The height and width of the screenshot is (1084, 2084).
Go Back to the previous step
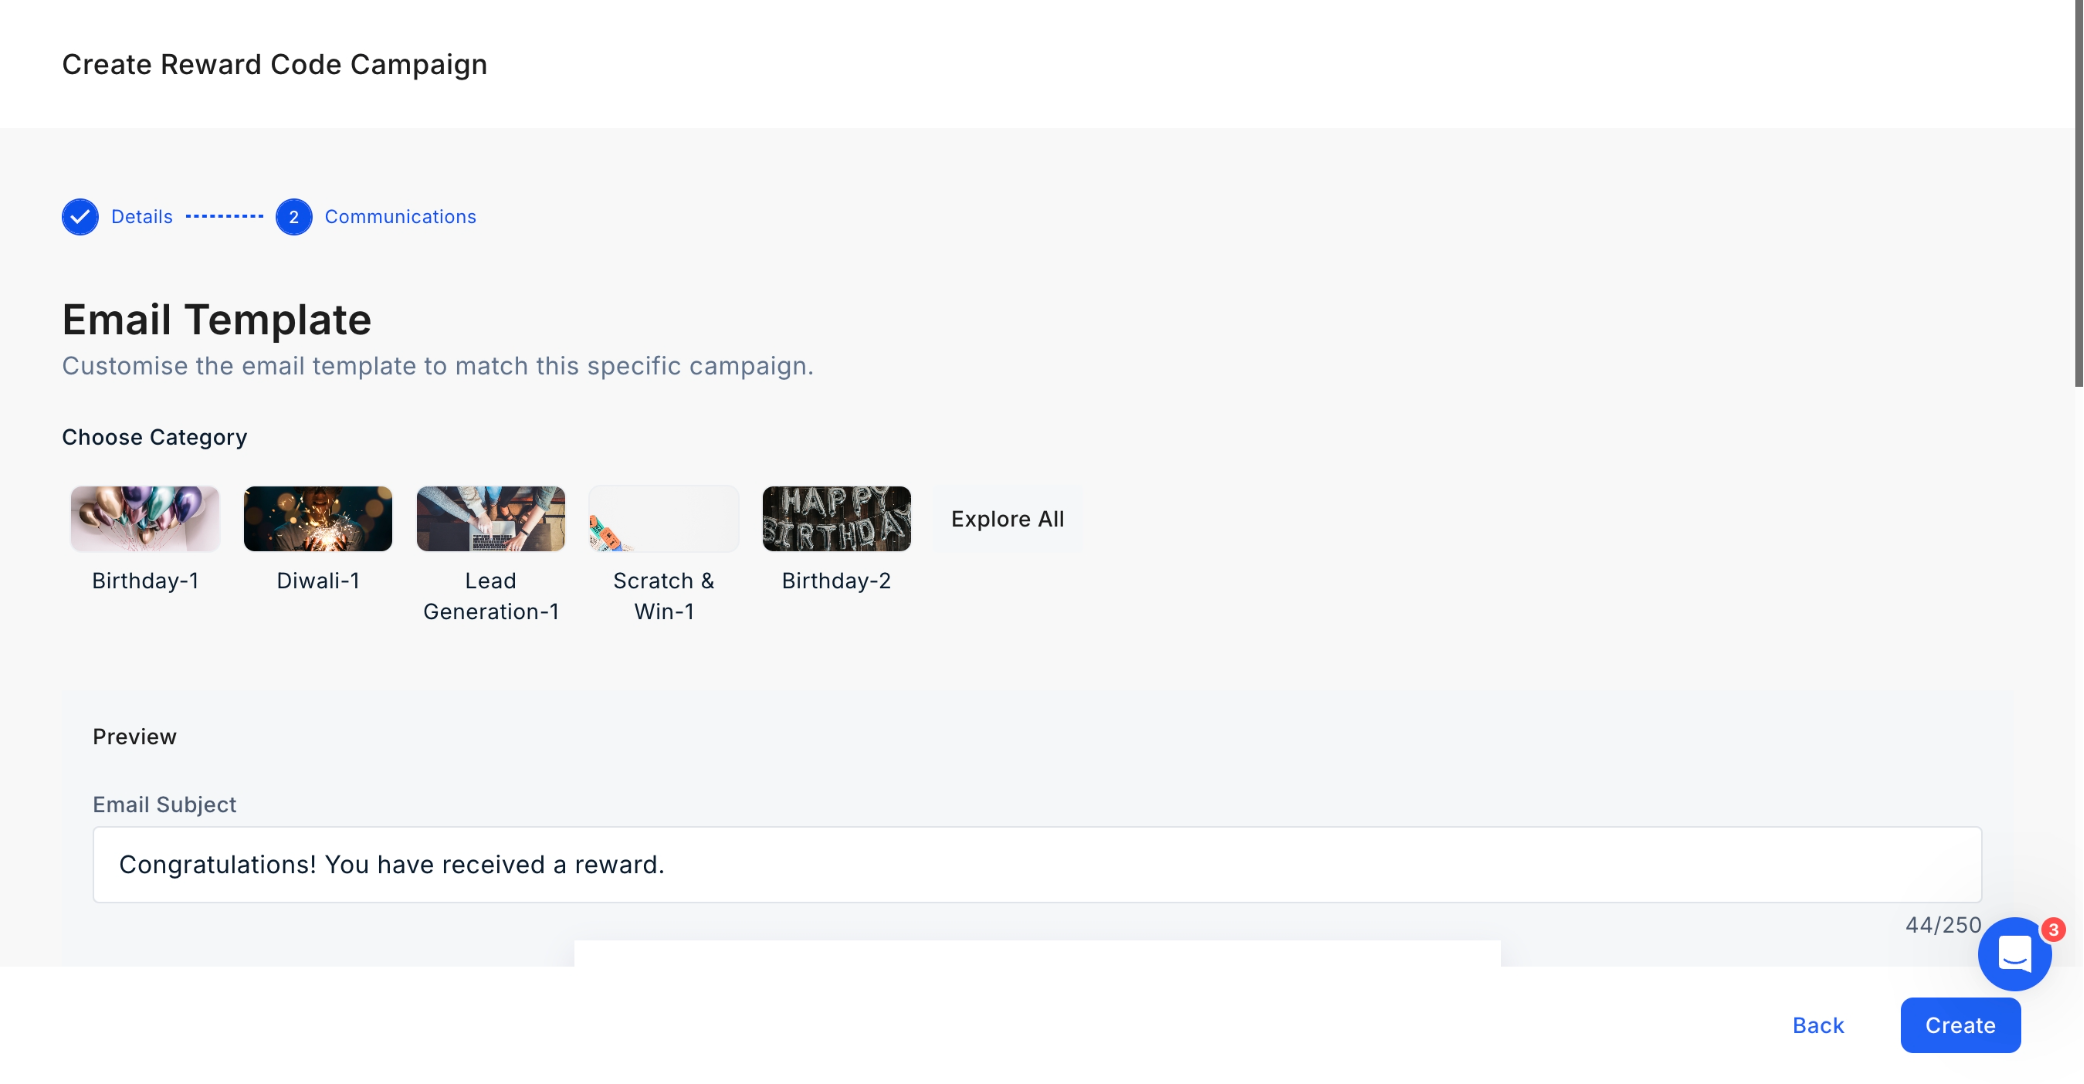[1818, 1025]
